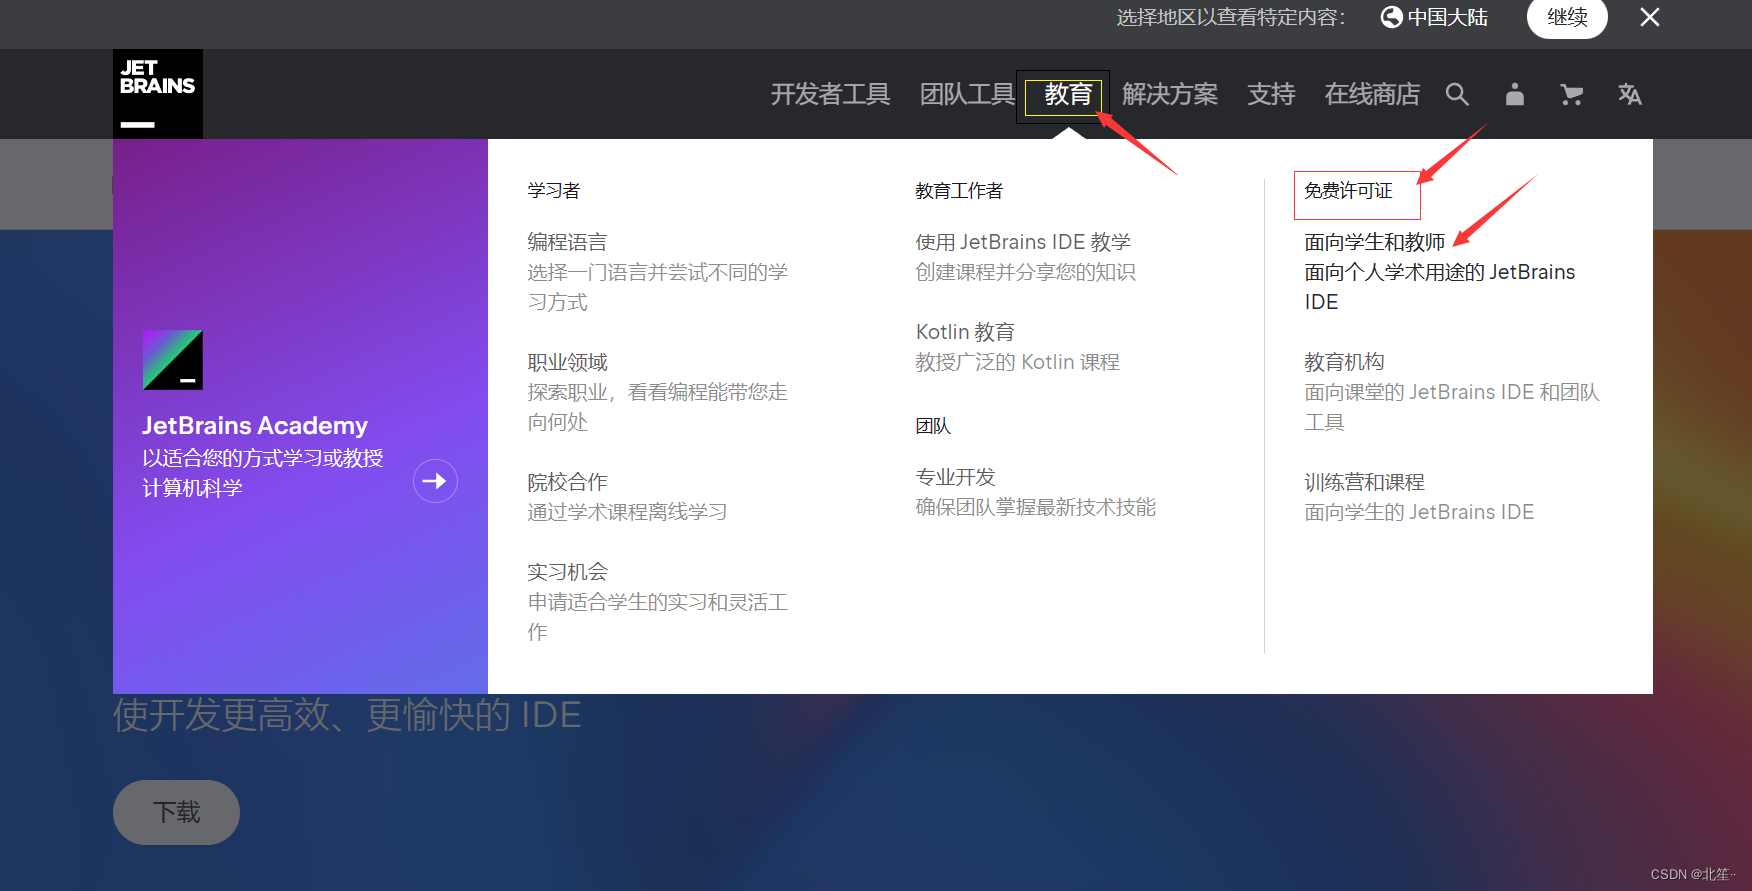Click the 继续 button
Viewport: 1752px width, 891px height.
(x=1567, y=17)
